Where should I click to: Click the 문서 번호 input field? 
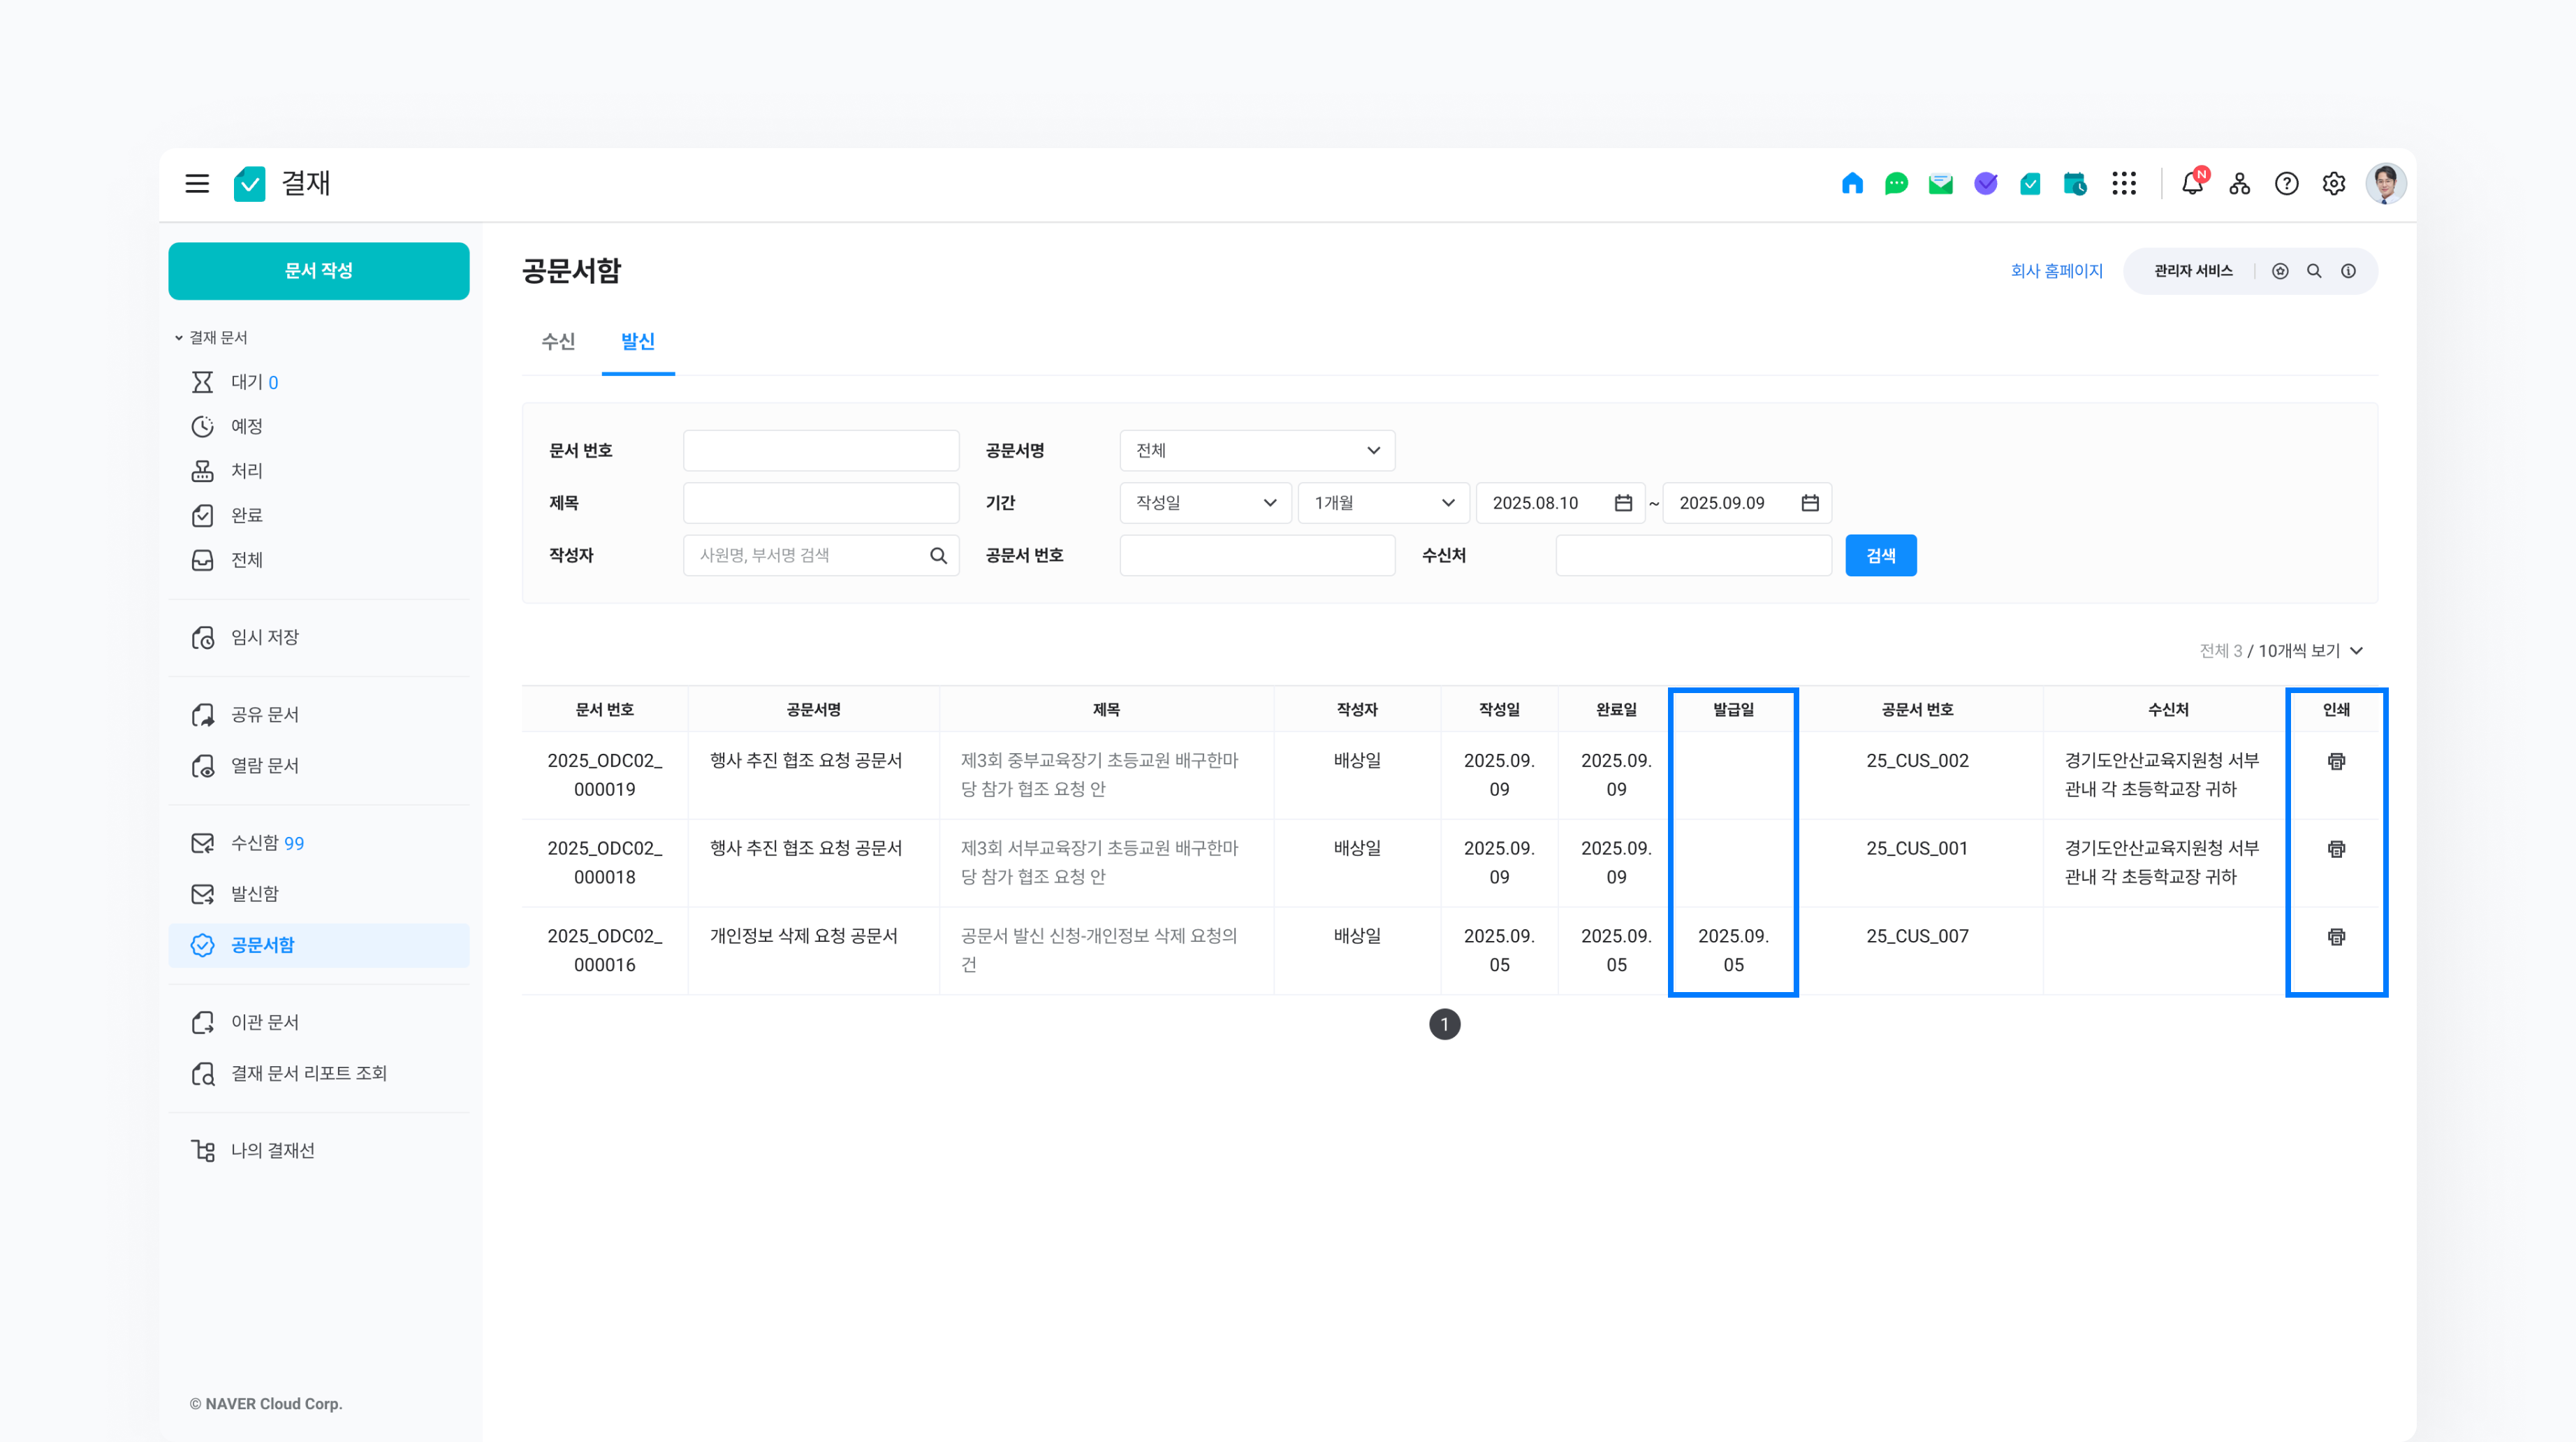pos(820,451)
